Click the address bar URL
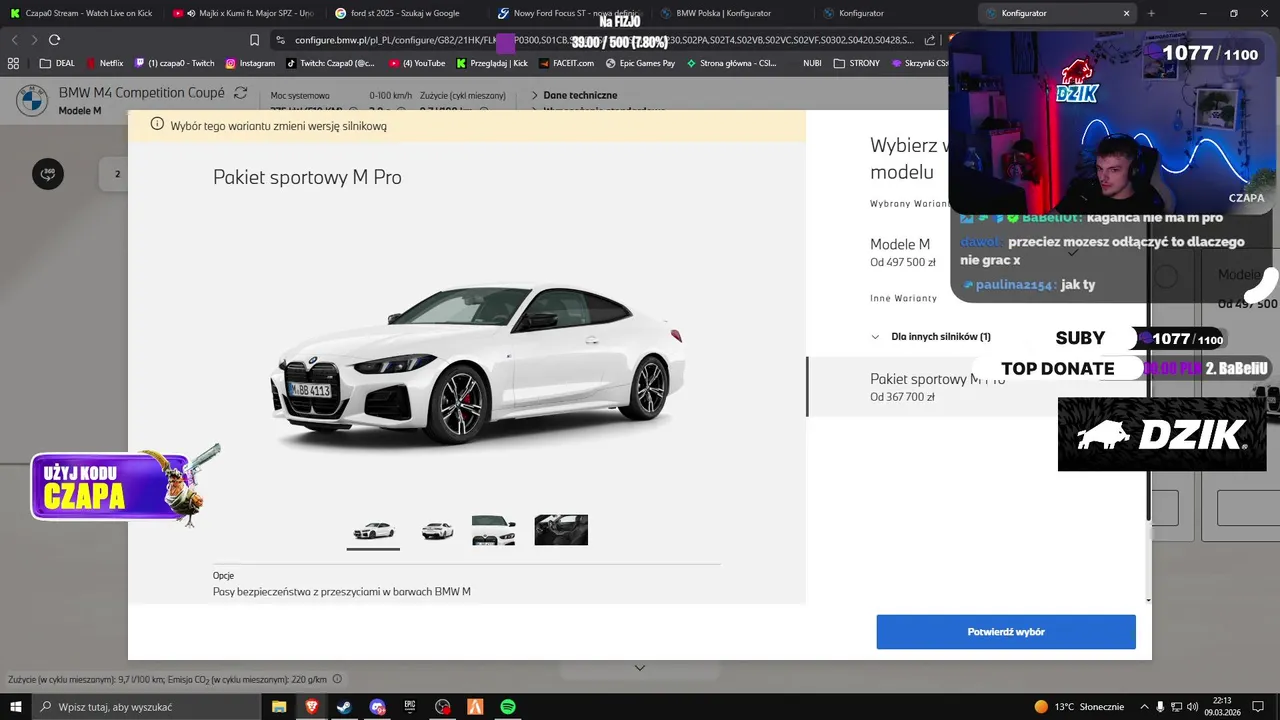The image size is (1280, 720). coord(604,40)
